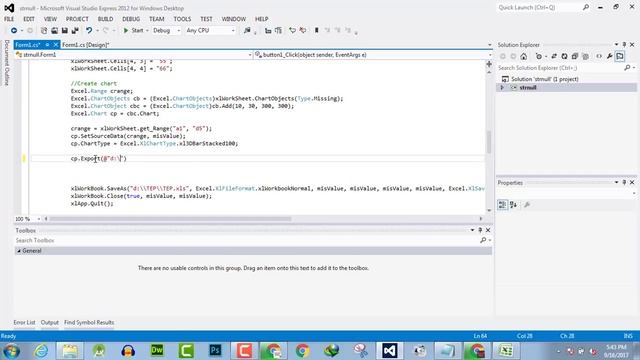
Task: Click the View Code icon in Solution Explorer
Action: pyautogui.click(x=599, y=56)
